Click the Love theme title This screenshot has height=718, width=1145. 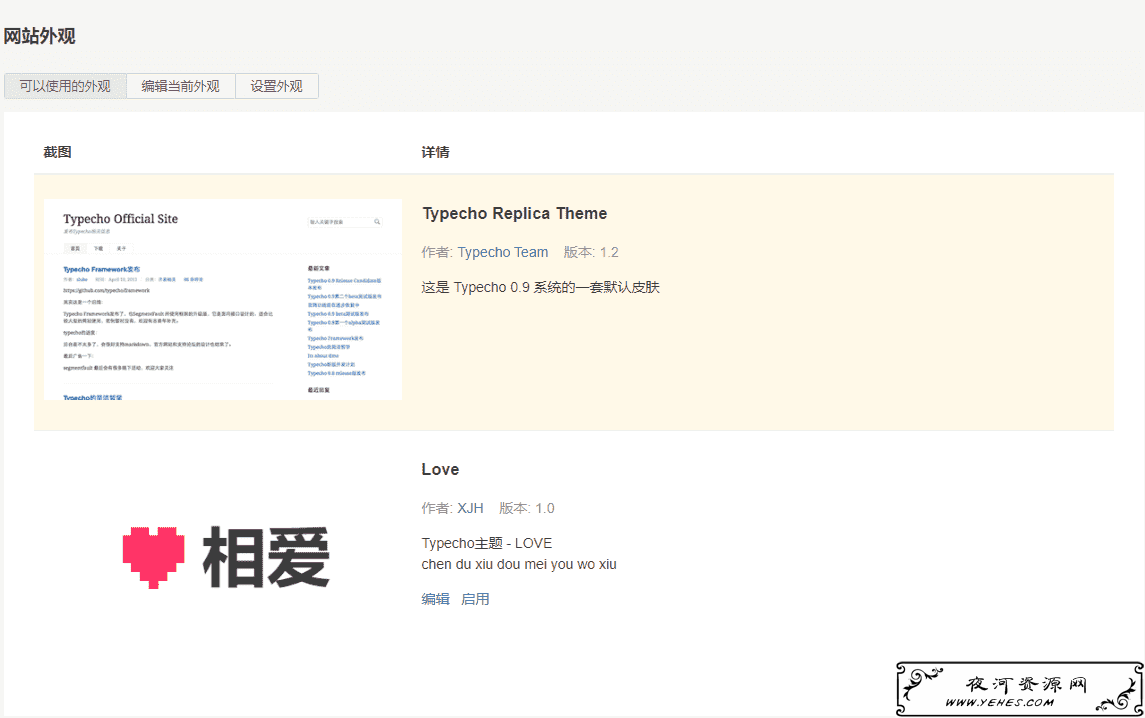pos(440,470)
